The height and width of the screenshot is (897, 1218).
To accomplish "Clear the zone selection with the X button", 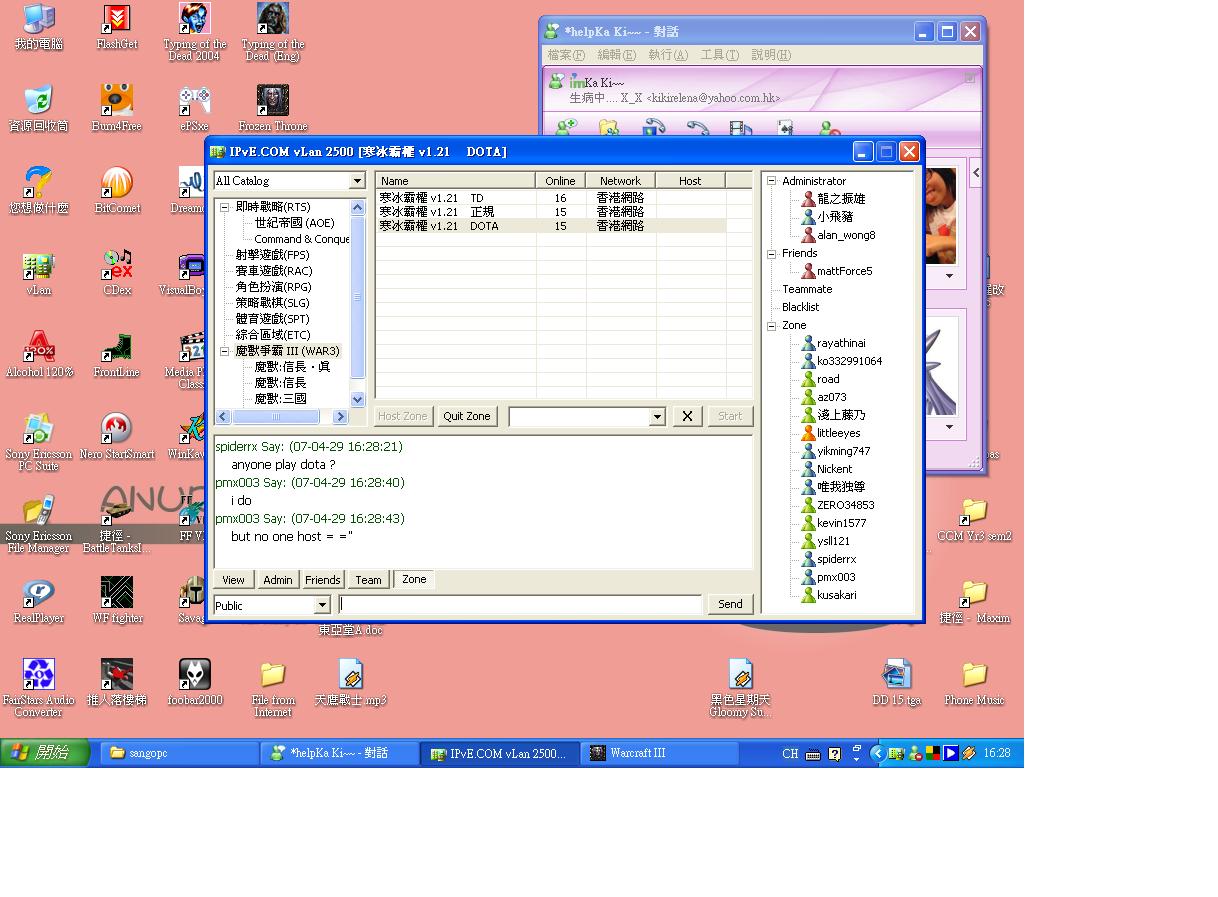I will (x=687, y=416).
